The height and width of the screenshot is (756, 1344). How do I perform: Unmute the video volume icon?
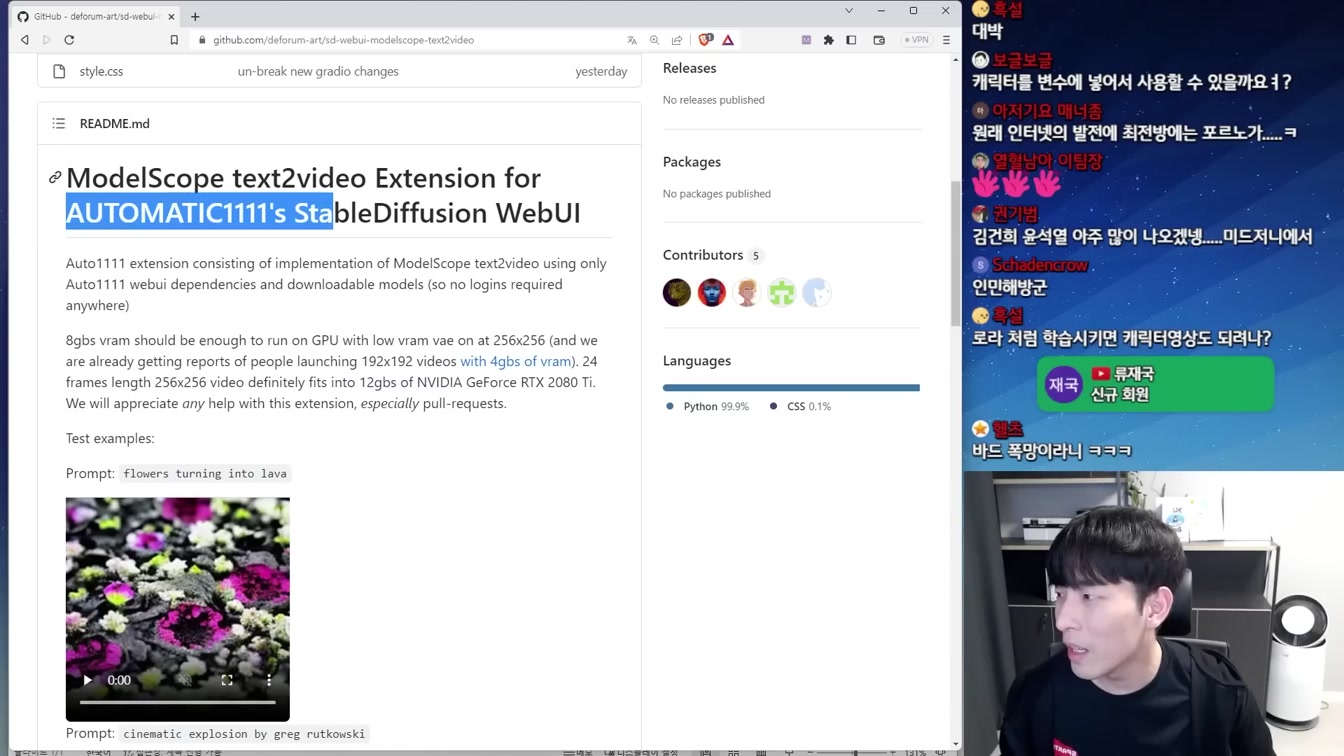pyautogui.click(x=186, y=680)
